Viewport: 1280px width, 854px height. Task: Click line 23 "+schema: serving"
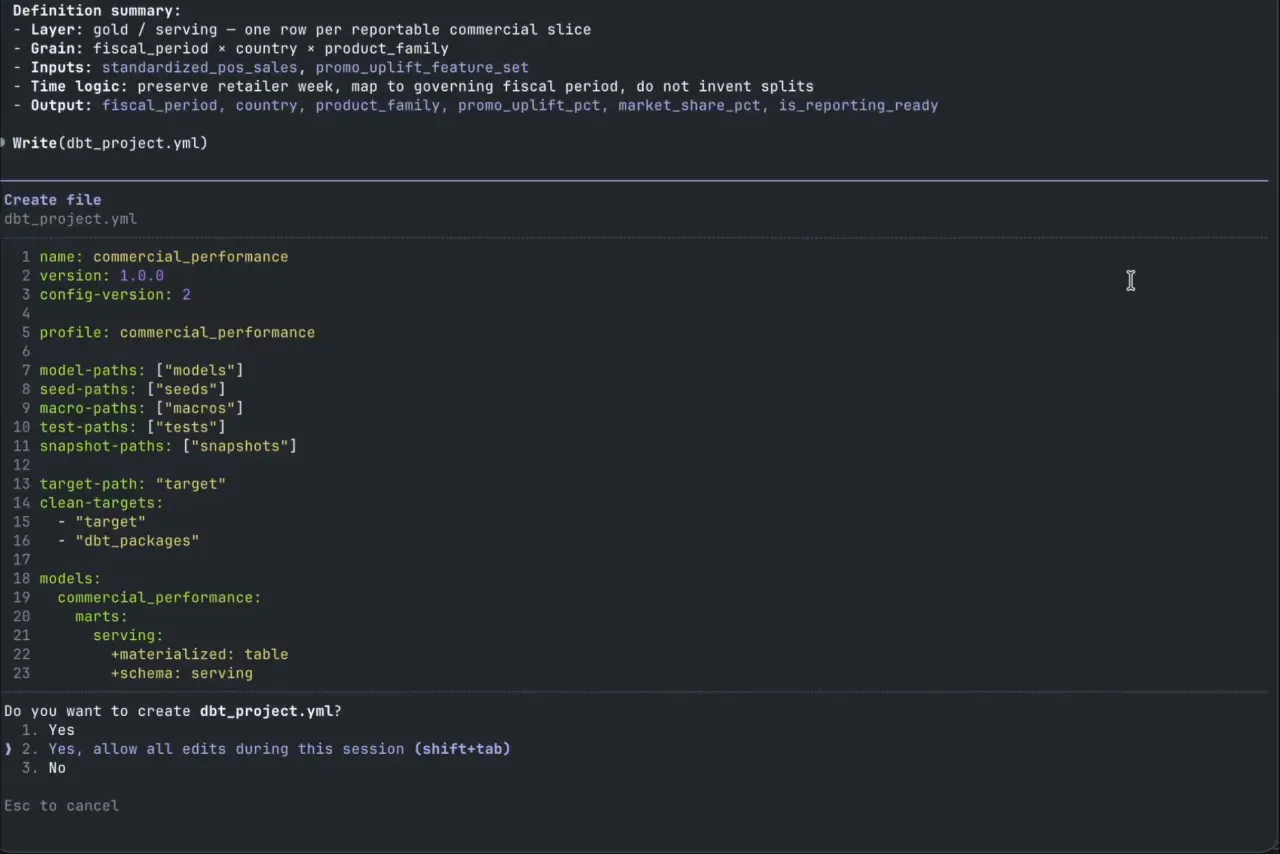[x=182, y=674]
